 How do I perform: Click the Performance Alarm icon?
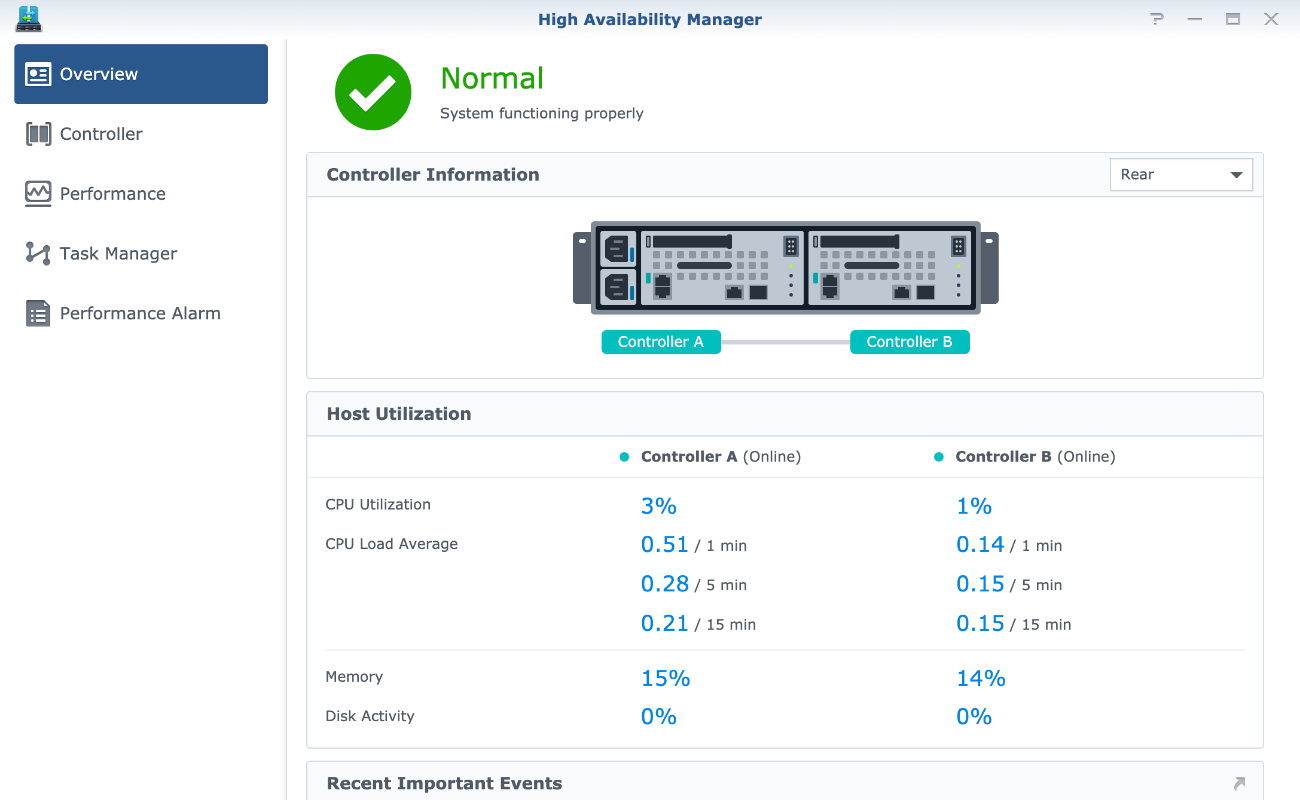tap(38, 314)
